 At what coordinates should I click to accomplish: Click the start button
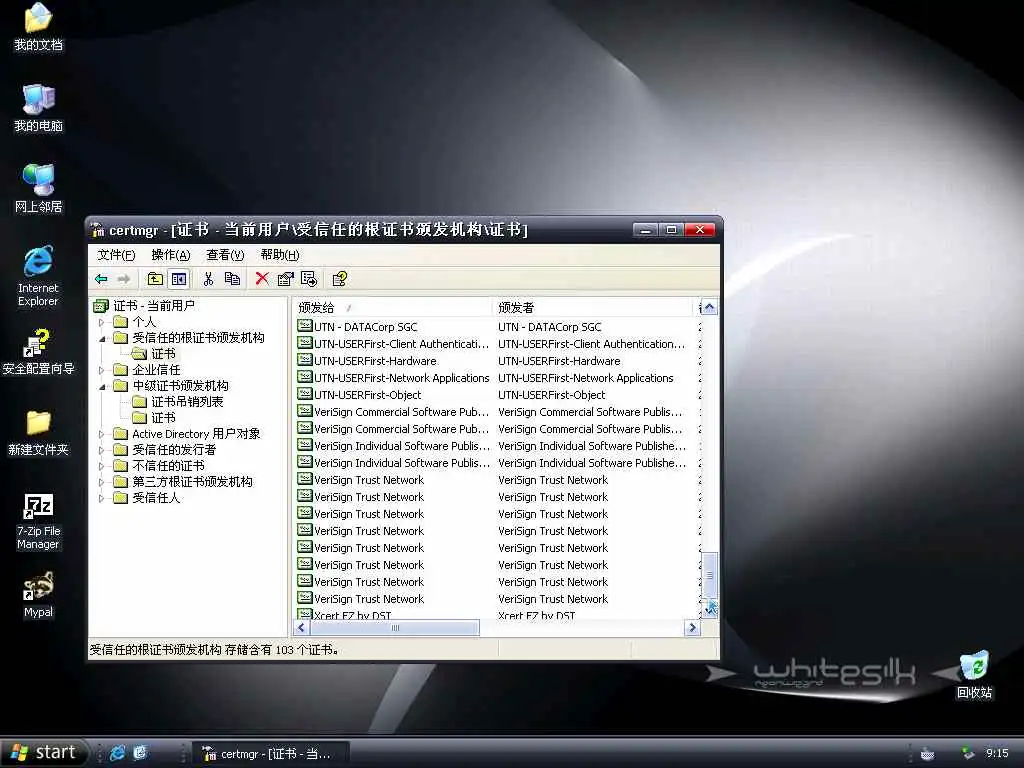click(x=43, y=753)
